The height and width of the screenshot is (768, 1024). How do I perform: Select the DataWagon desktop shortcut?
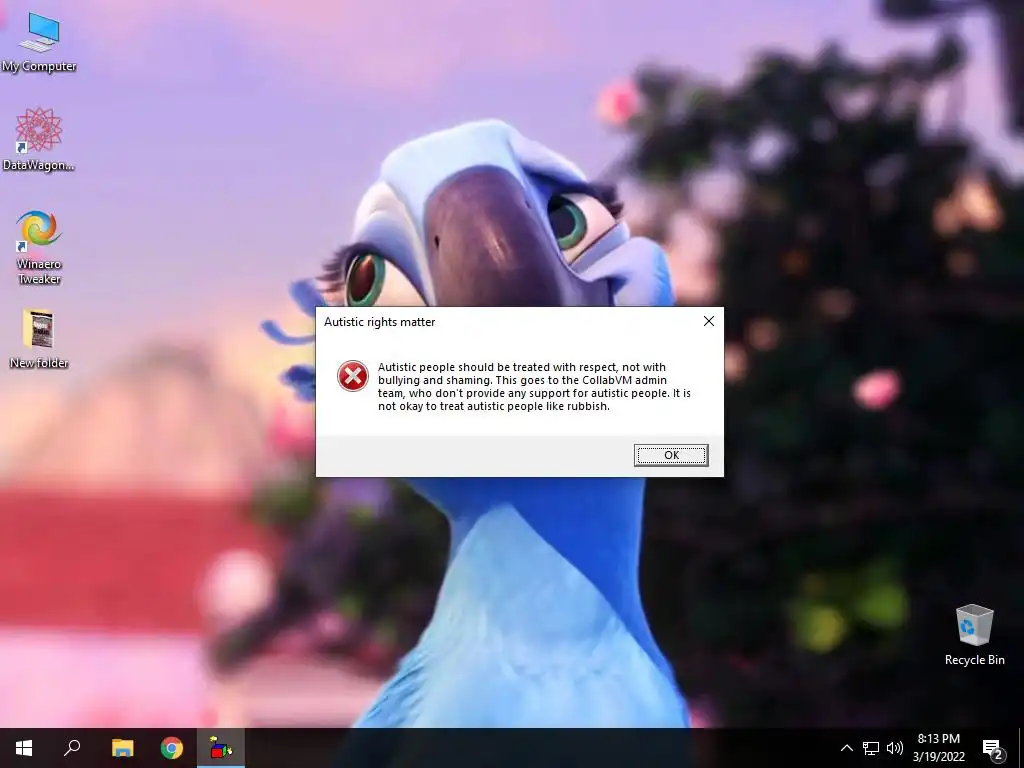(x=39, y=139)
